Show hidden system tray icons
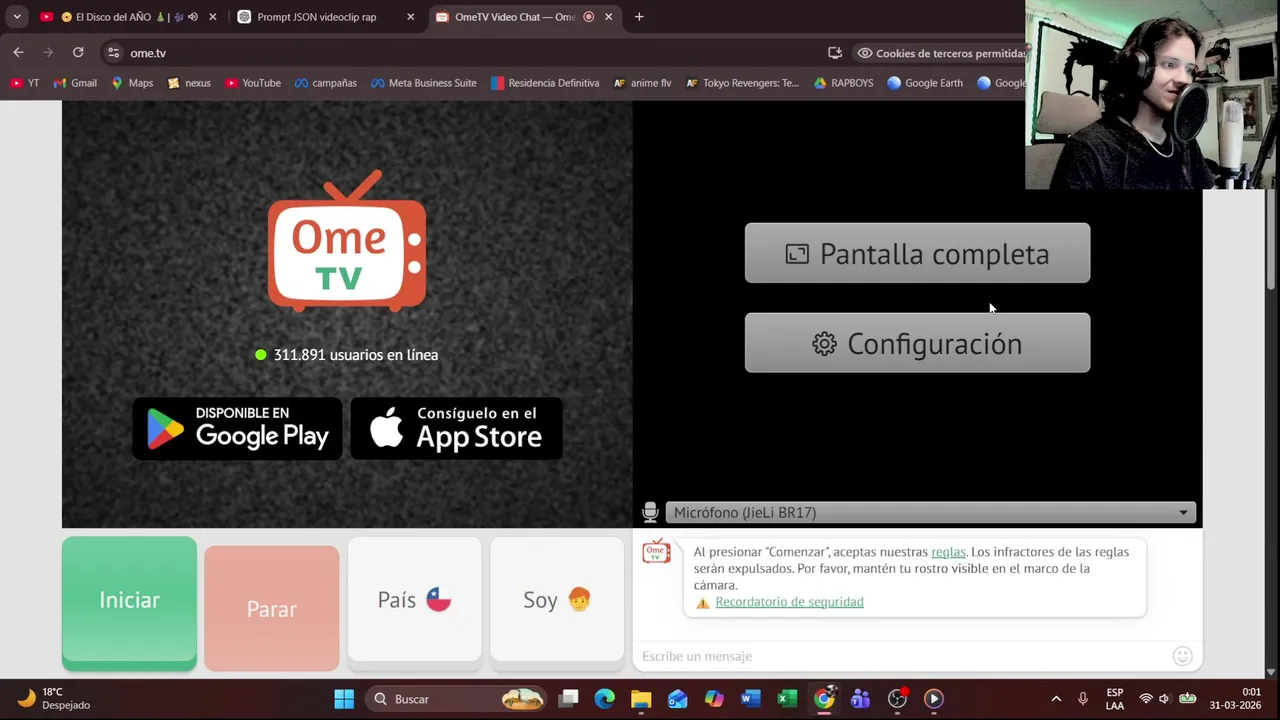This screenshot has height=720, width=1280. (1056, 699)
